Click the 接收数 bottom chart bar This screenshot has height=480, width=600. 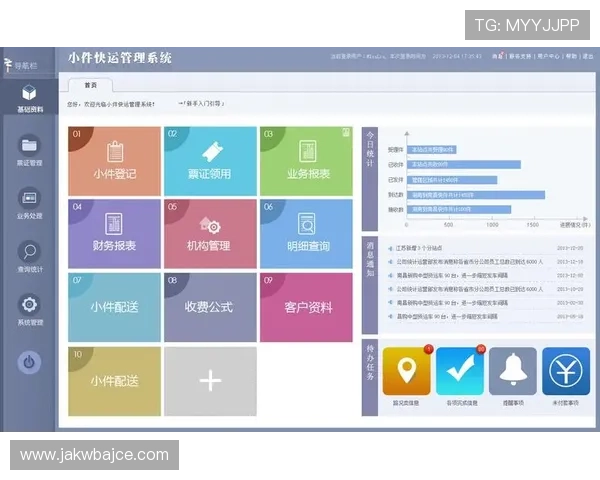[x=459, y=209]
